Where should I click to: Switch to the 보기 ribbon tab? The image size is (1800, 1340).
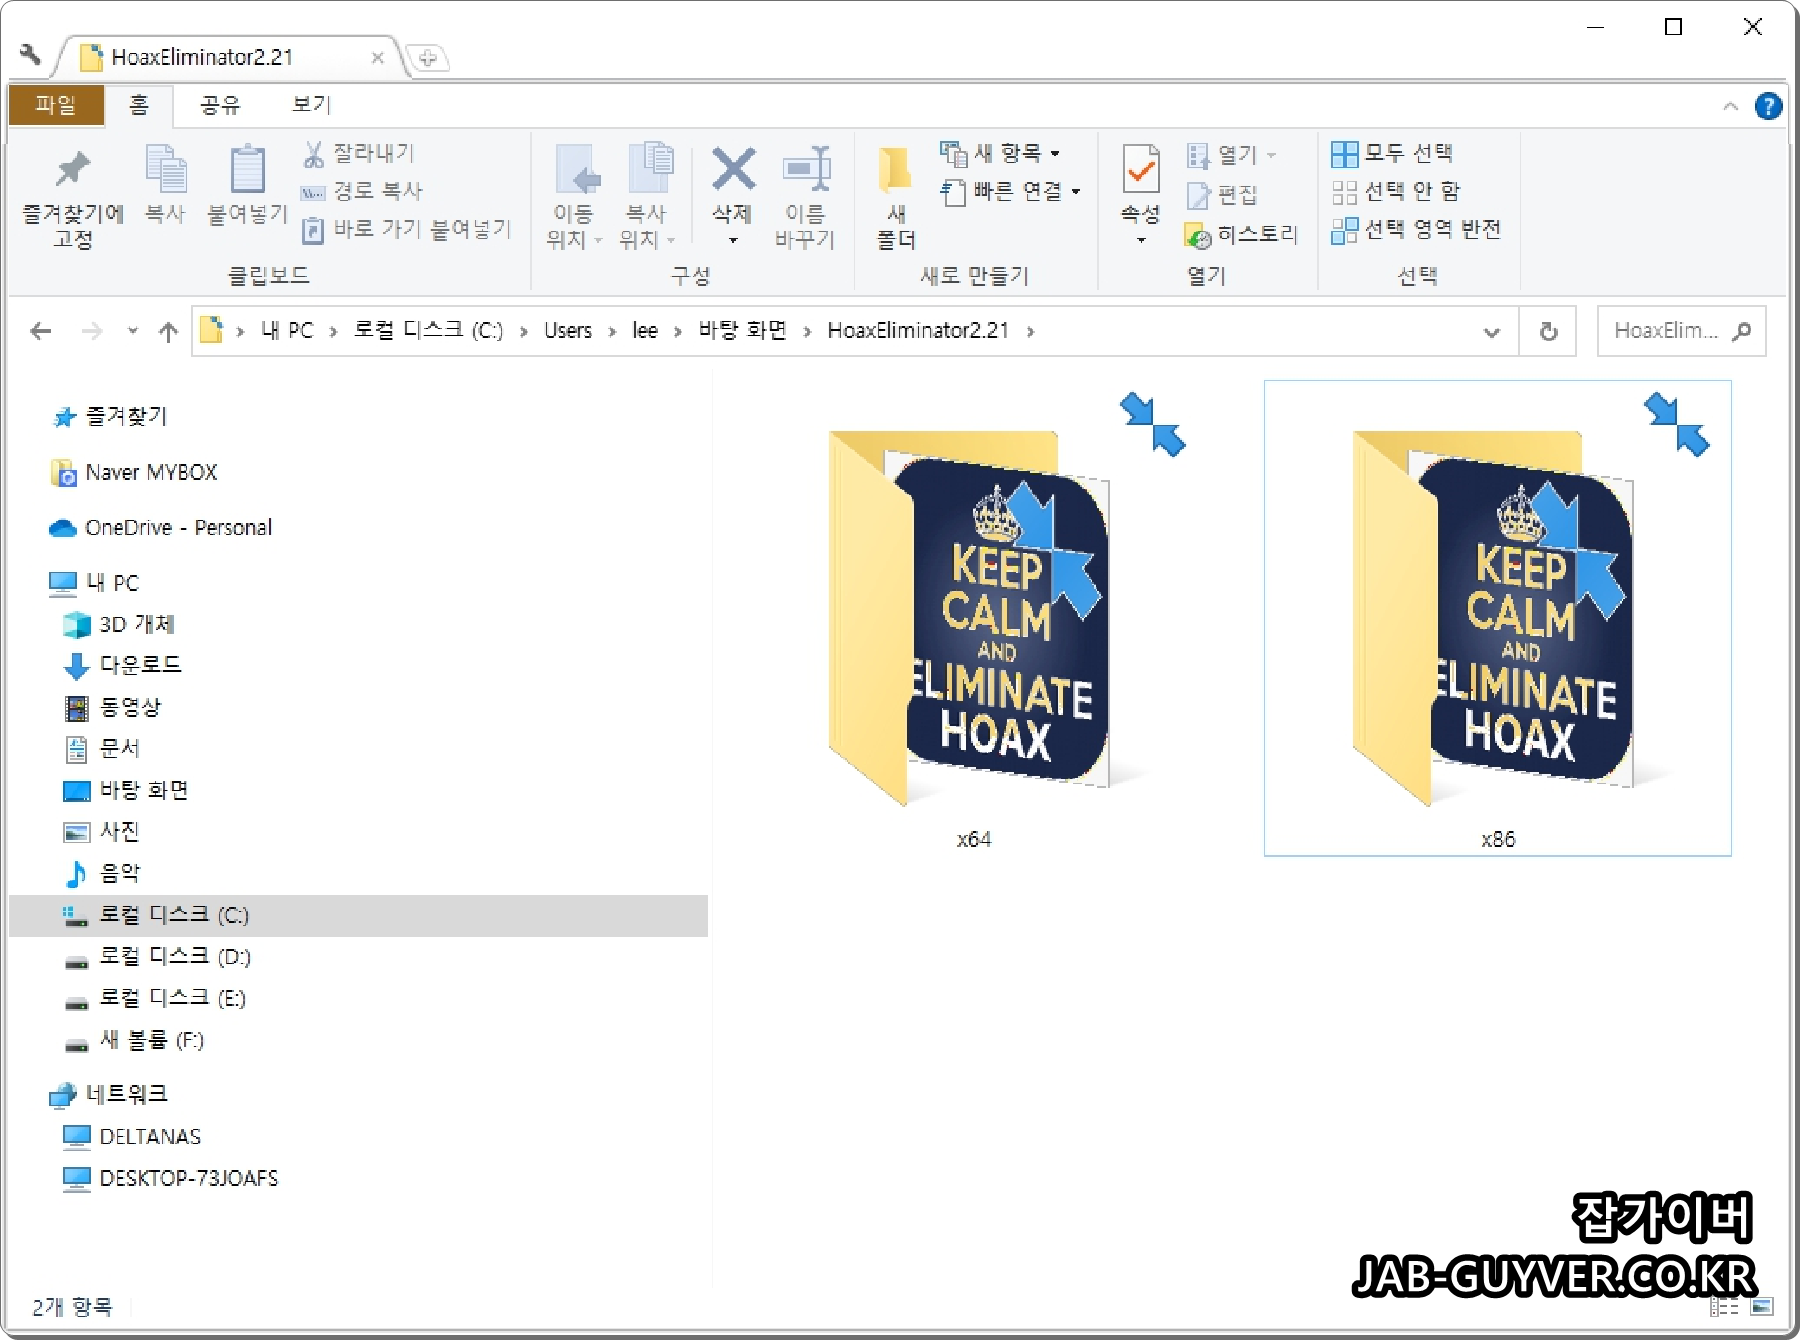point(308,104)
